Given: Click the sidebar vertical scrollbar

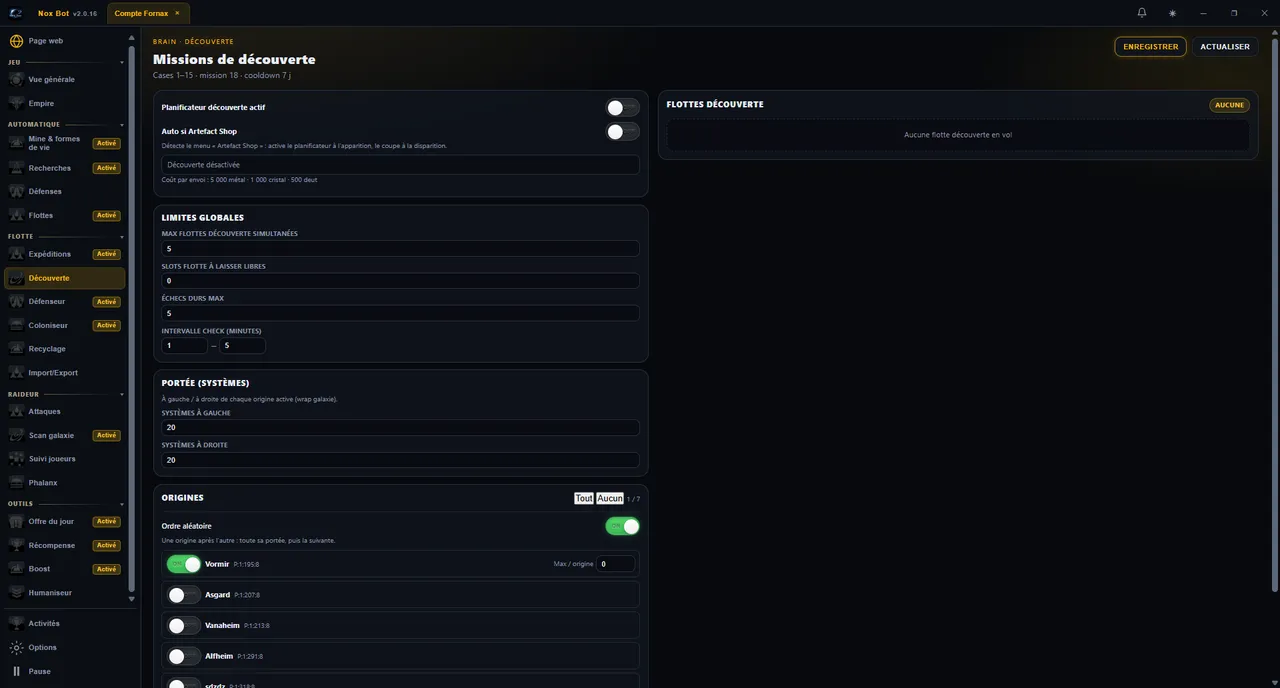Looking at the screenshot, I should pyautogui.click(x=132, y=318).
